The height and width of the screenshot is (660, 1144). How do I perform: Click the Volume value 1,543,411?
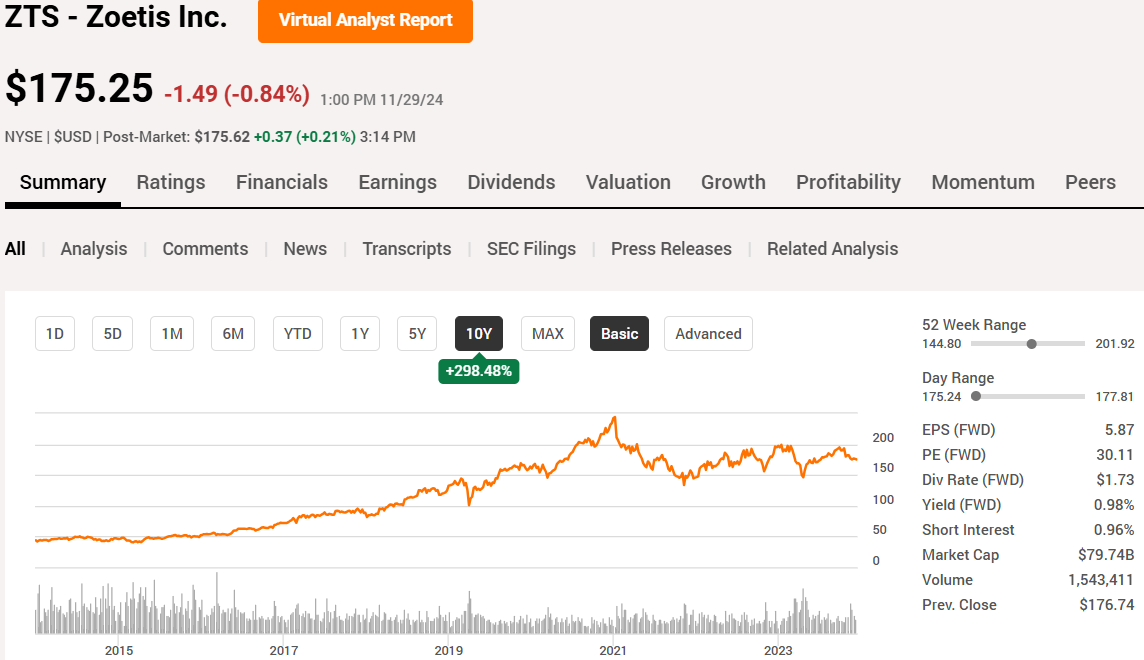[x=1101, y=580]
